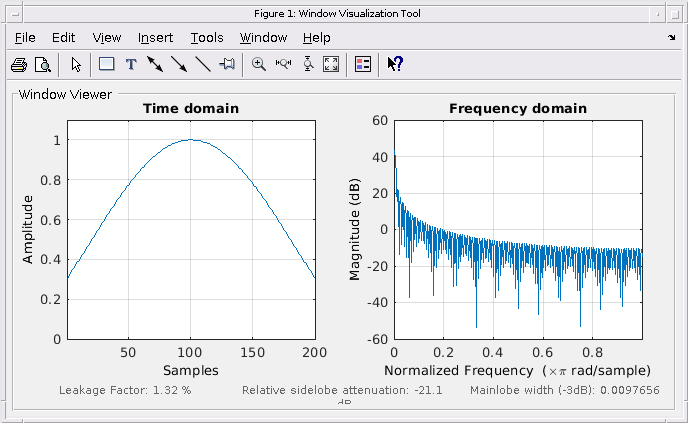The height and width of the screenshot is (423, 688).
Task: Pick the Insert Arrow tool
Action: [x=179, y=65]
